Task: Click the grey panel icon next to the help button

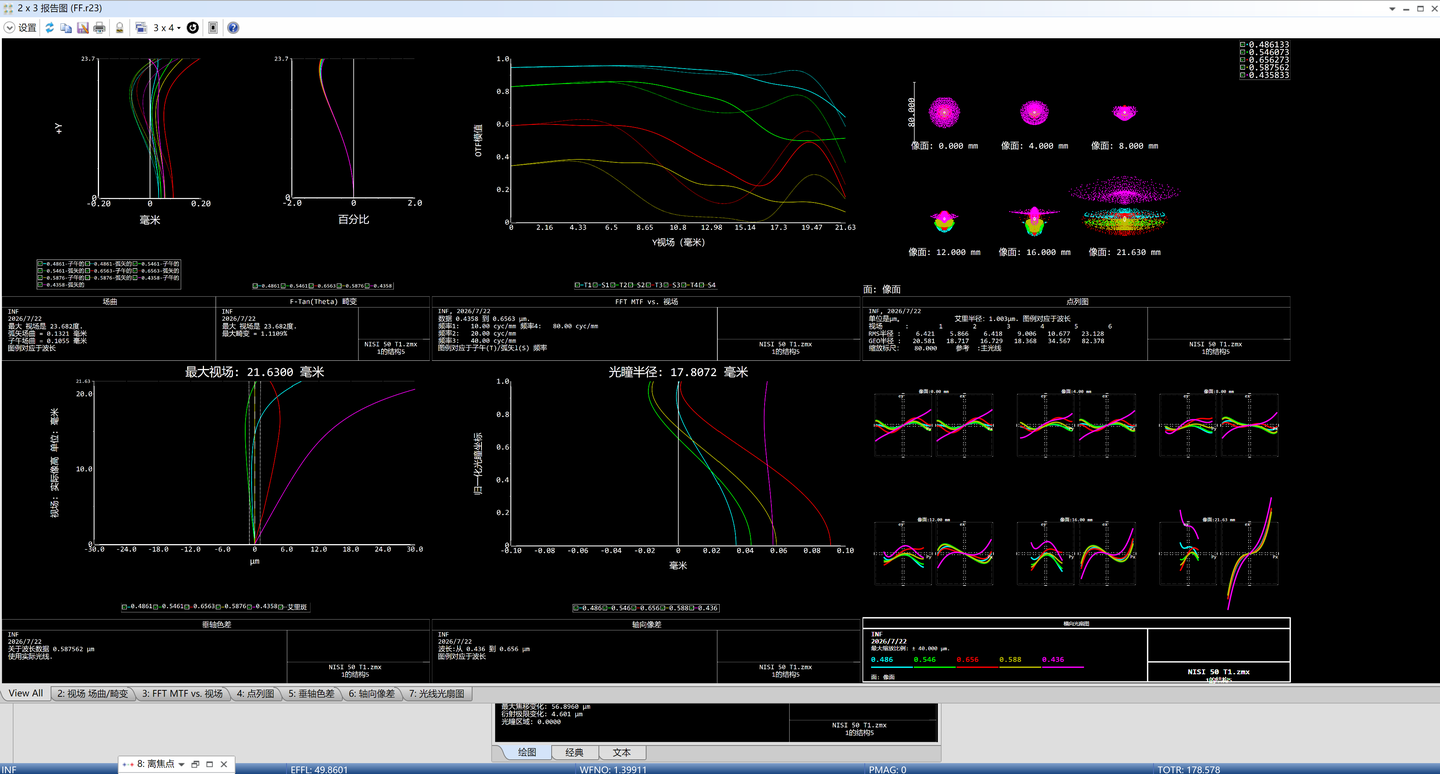Action: tap(213, 28)
